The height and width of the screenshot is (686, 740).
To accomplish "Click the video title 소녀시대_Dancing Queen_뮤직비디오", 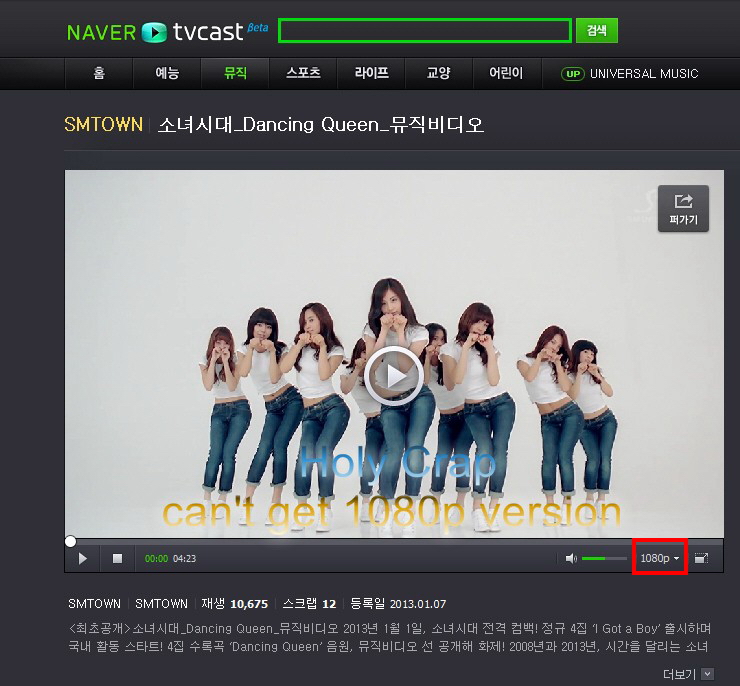I will [321, 125].
